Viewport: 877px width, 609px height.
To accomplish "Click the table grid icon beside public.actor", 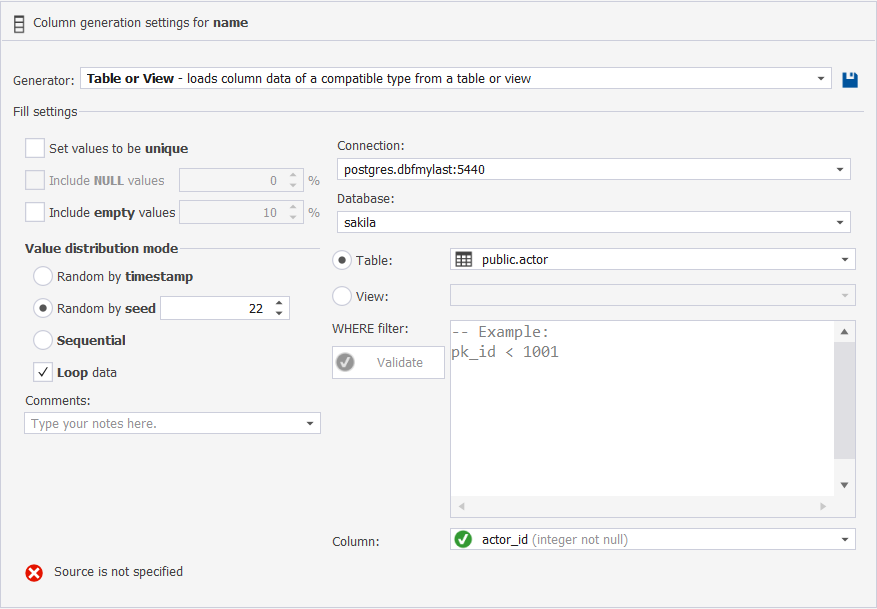I will pos(464,259).
